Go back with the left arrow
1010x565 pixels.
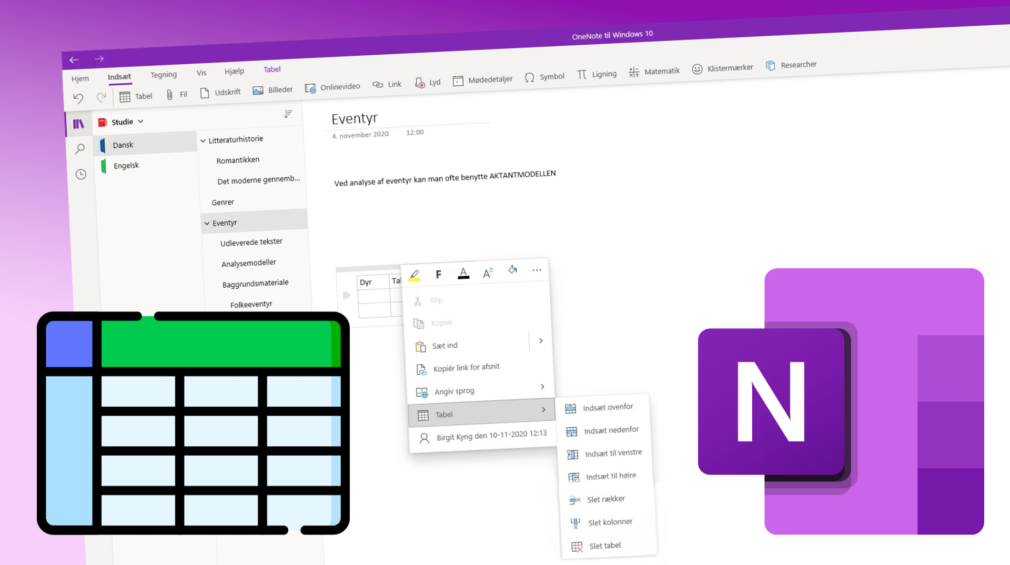point(74,60)
